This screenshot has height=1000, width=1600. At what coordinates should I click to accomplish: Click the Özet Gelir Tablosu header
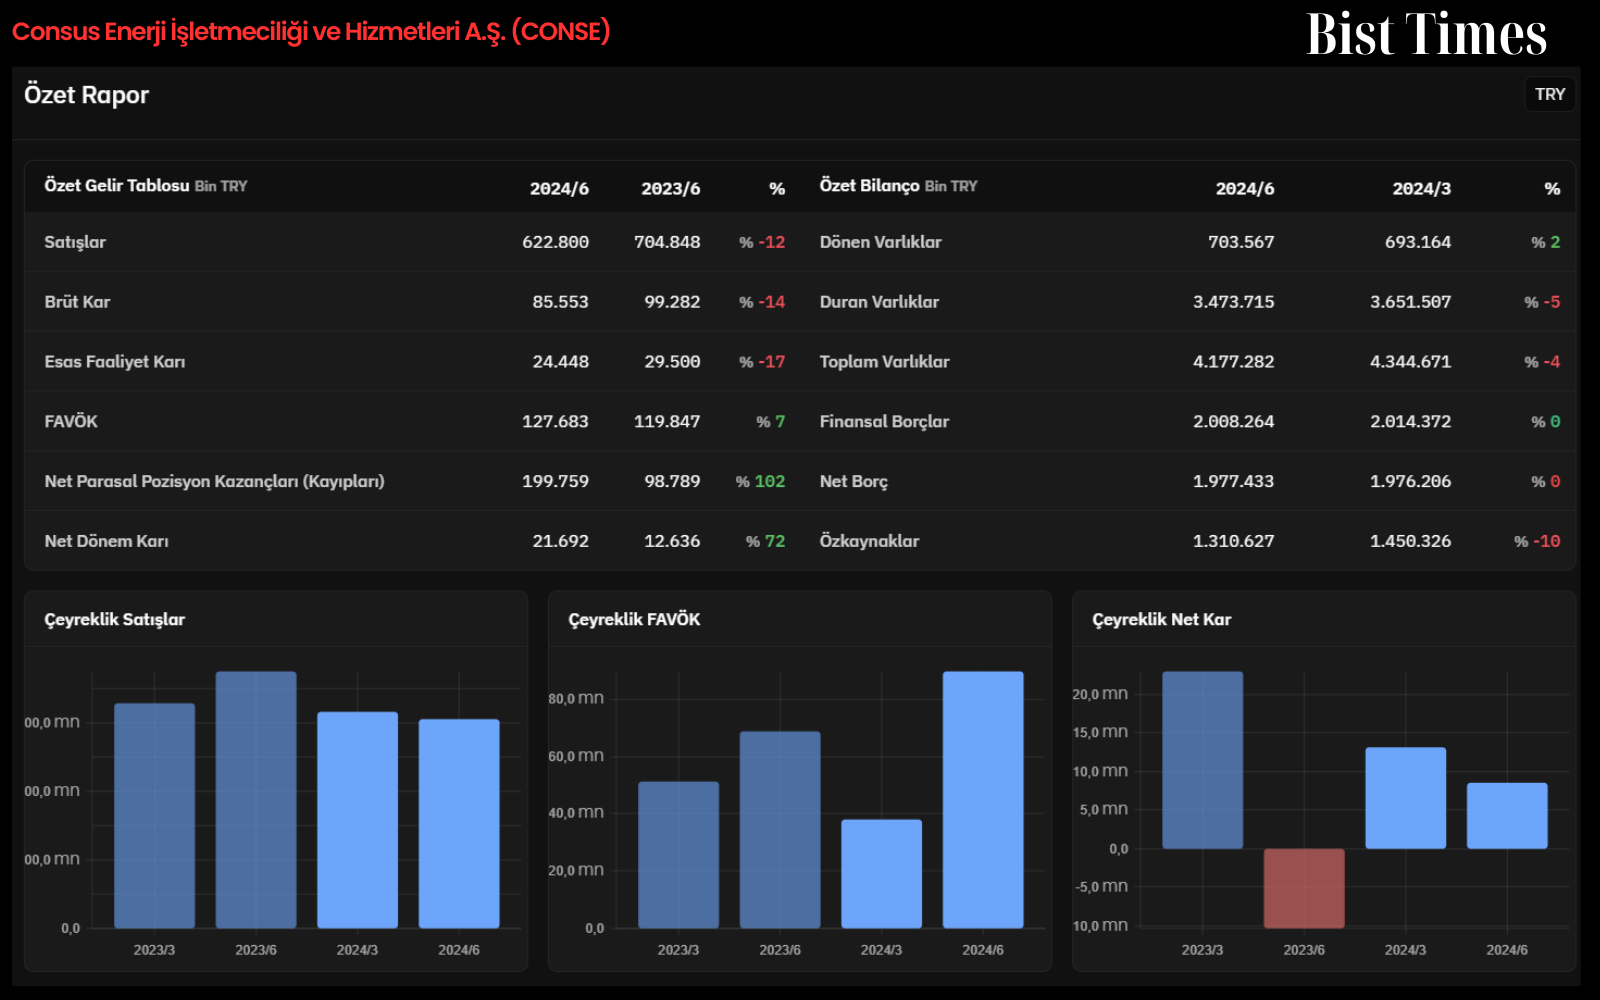coord(146,186)
